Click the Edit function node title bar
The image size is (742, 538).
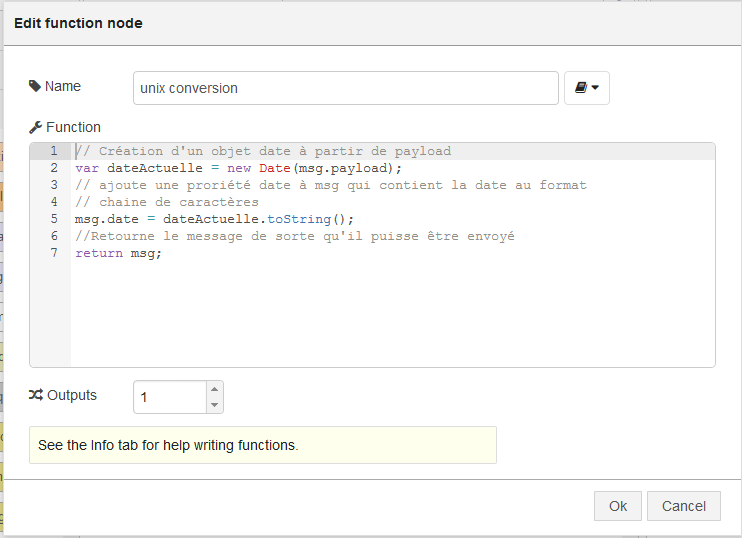[x=372, y=23]
